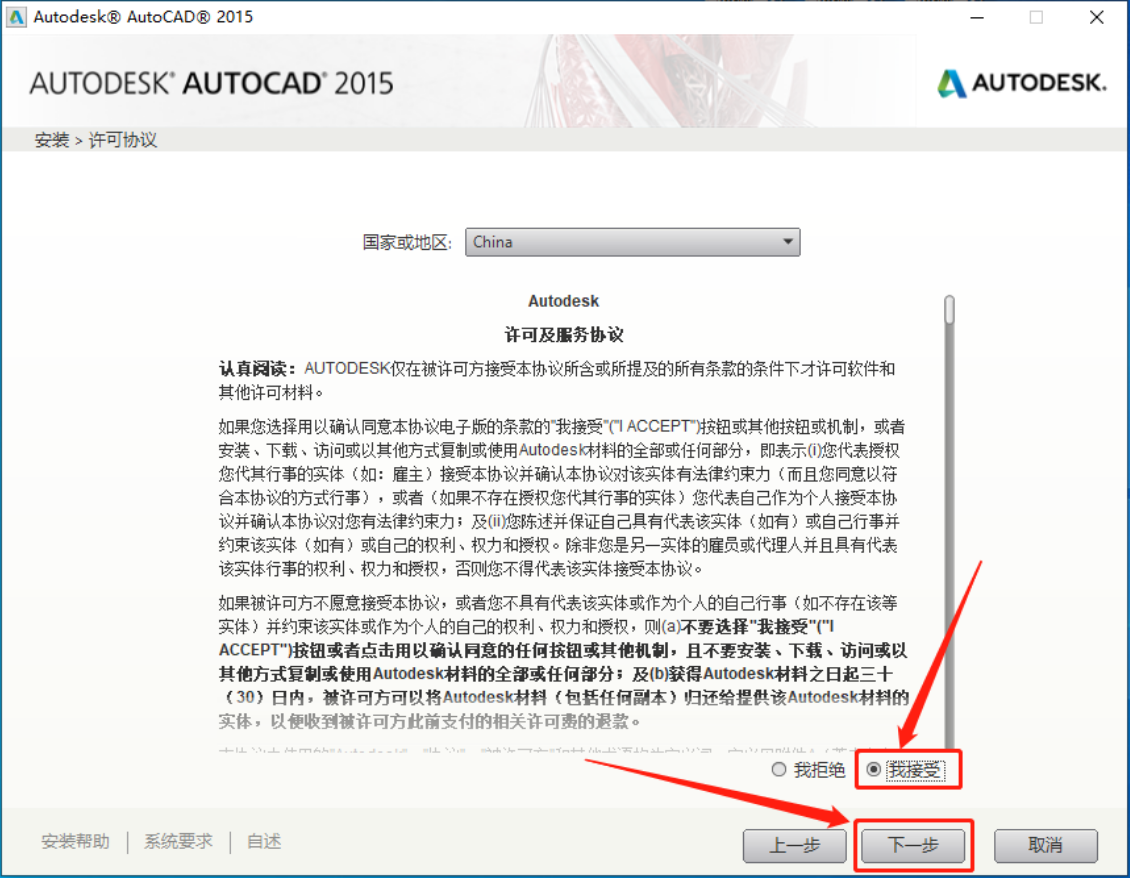The image size is (1130, 878).
Task: Open the 系统要求 link
Action: pyautogui.click(x=178, y=841)
